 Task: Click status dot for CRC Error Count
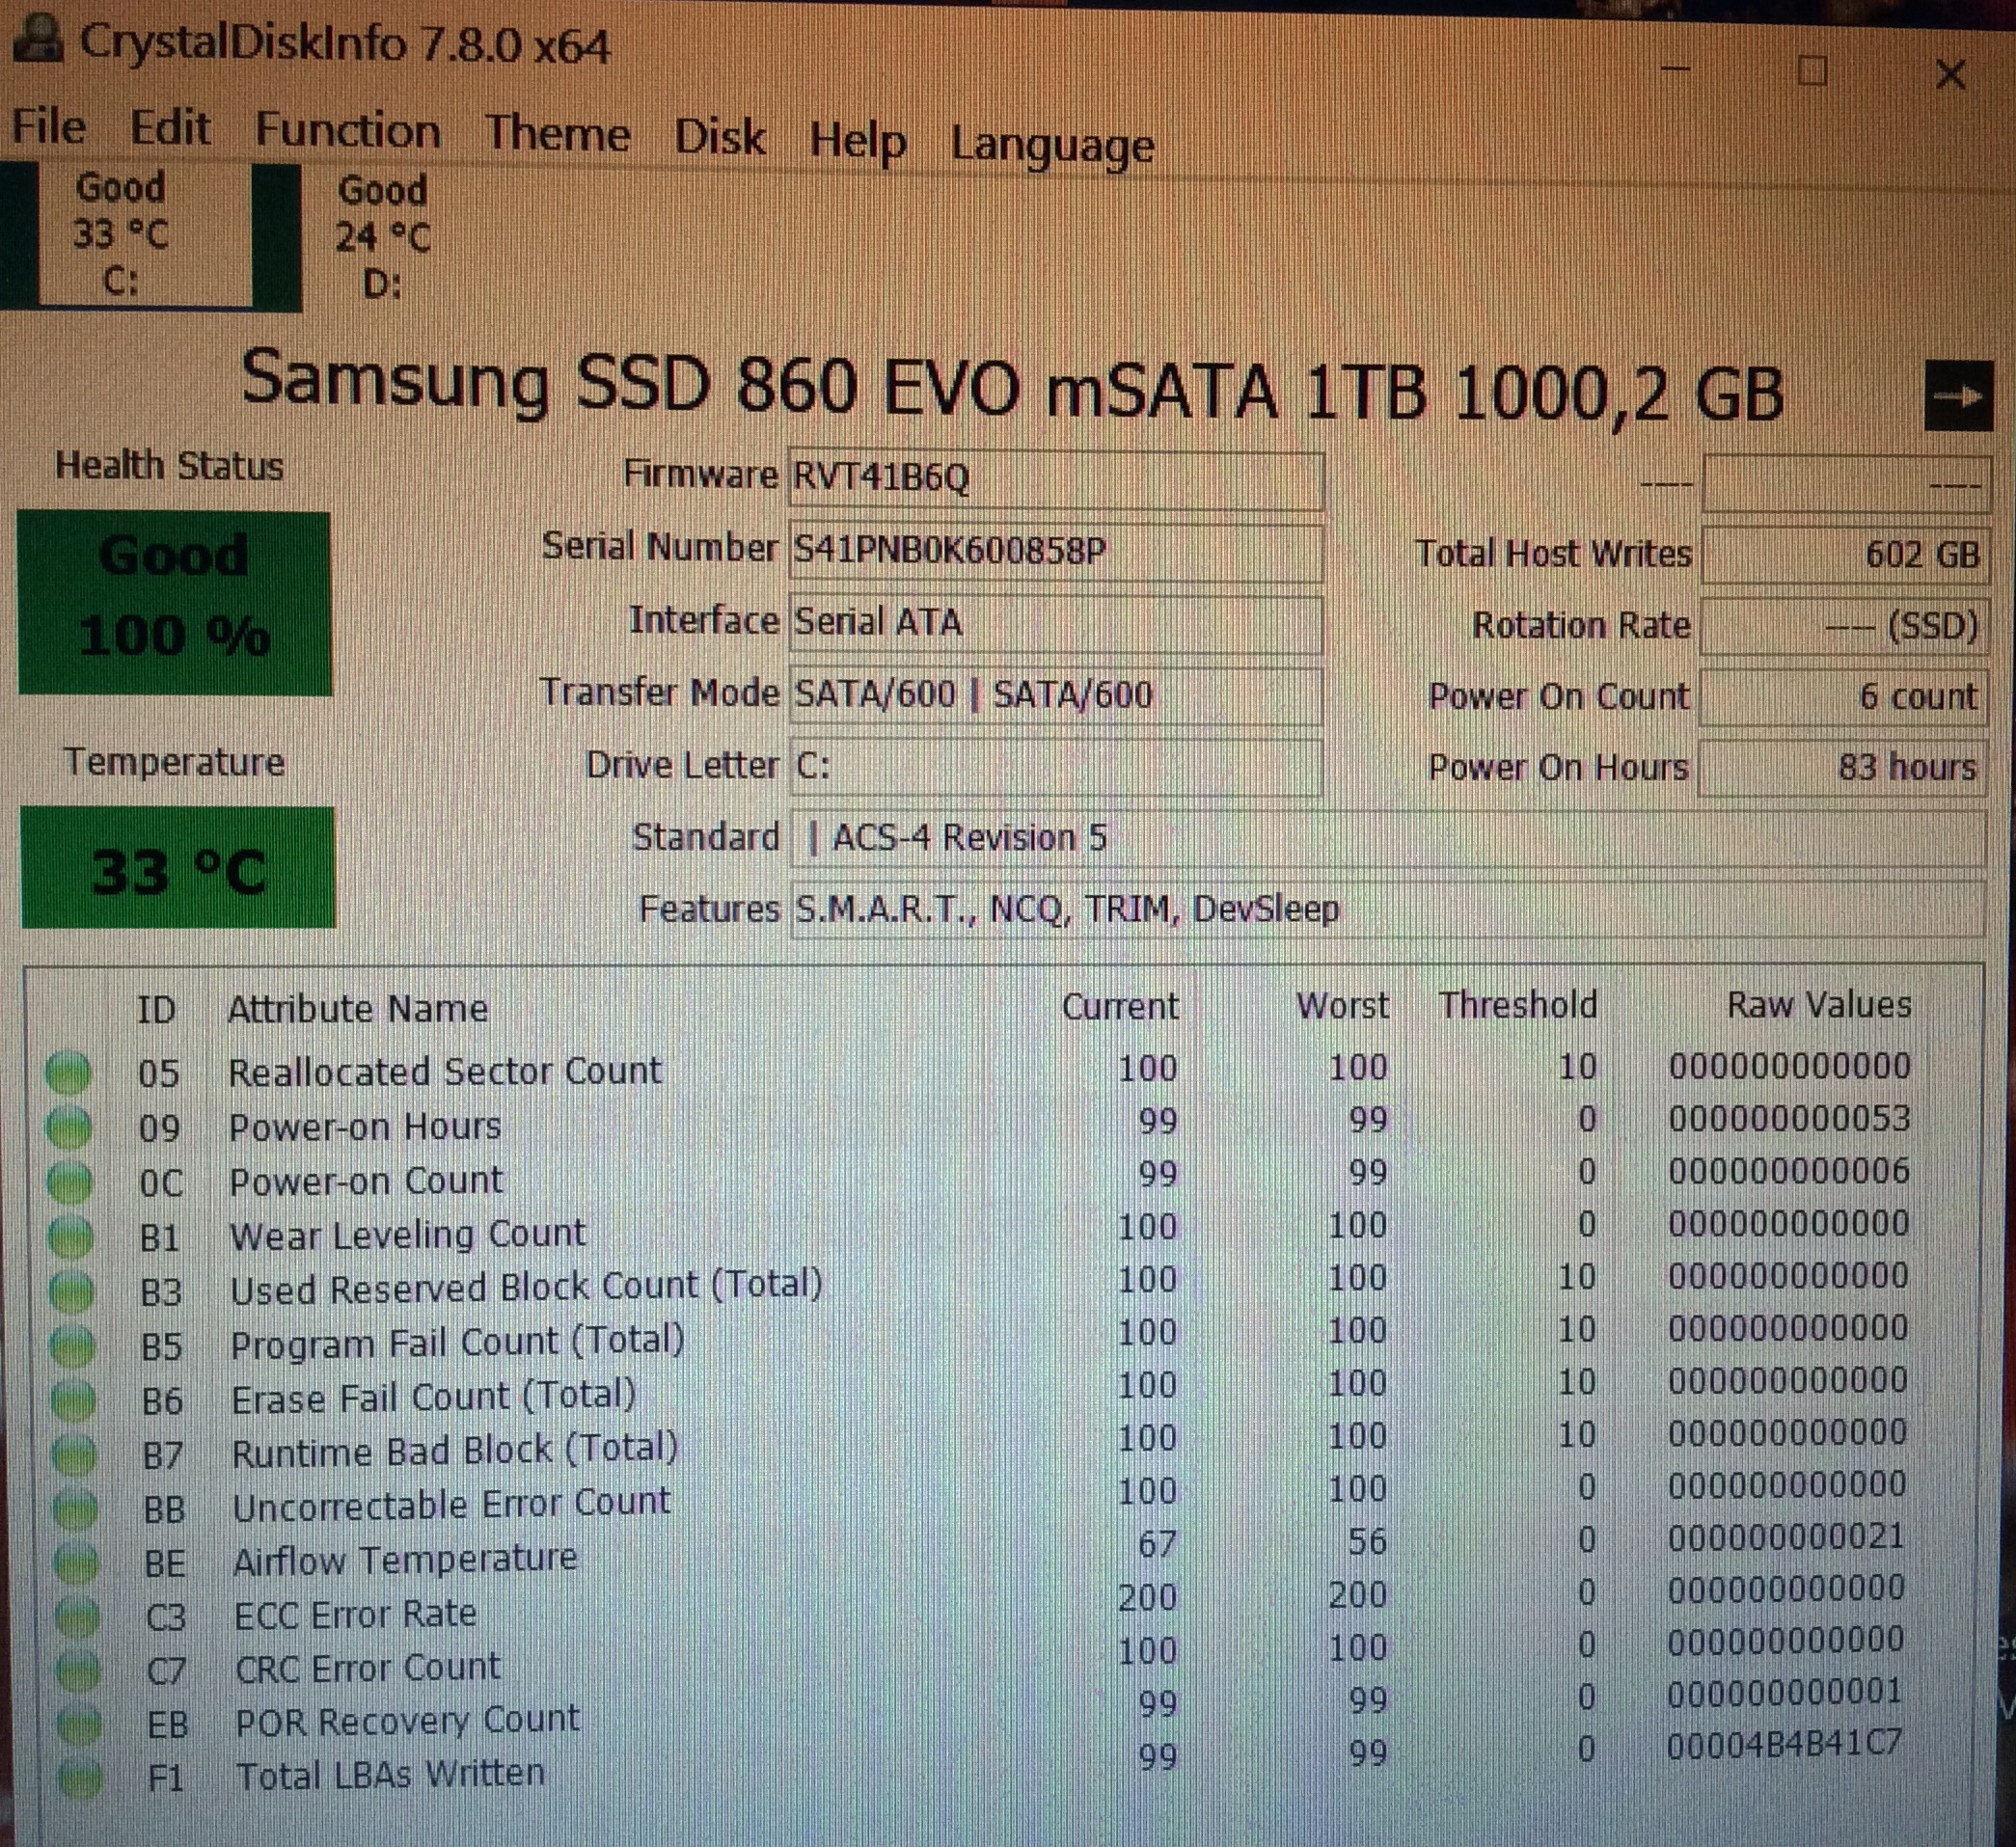coord(78,1671)
